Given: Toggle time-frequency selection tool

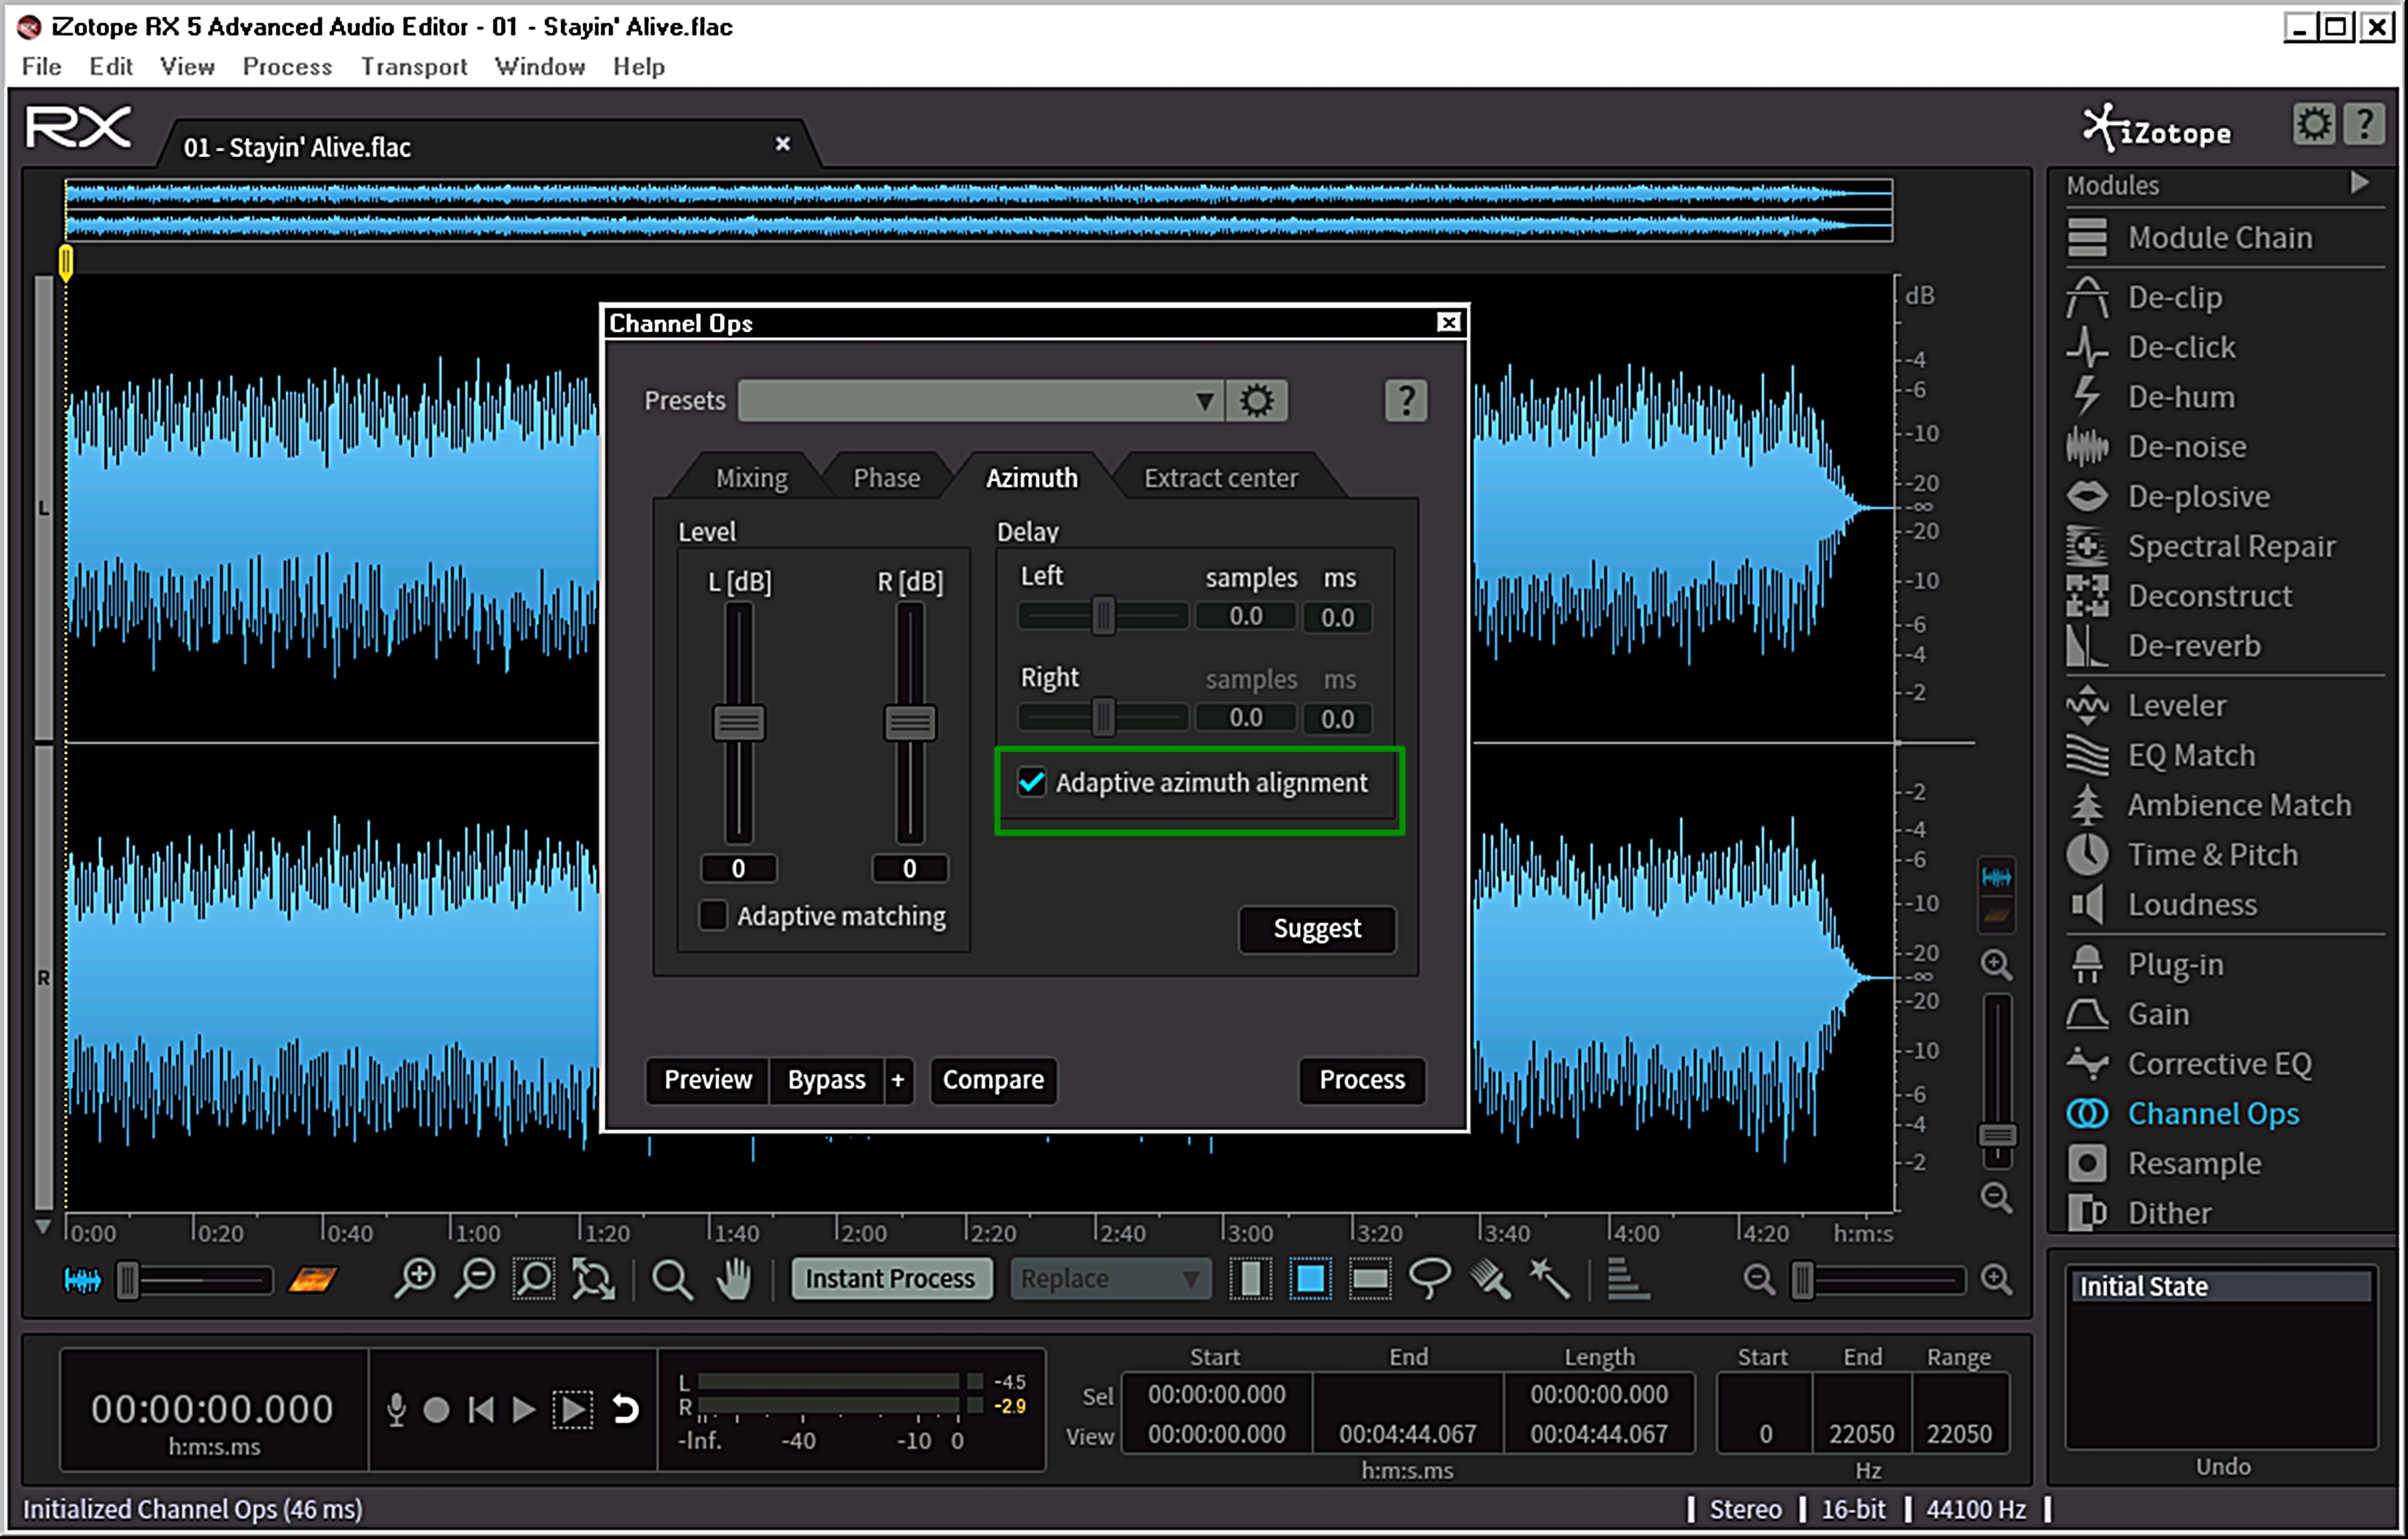Looking at the screenshot, I should (1310, 1279).
